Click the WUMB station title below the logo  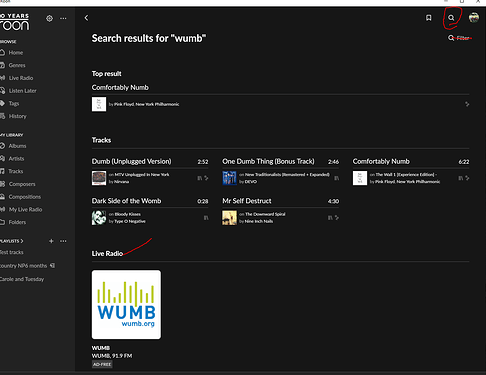[101, 348]
